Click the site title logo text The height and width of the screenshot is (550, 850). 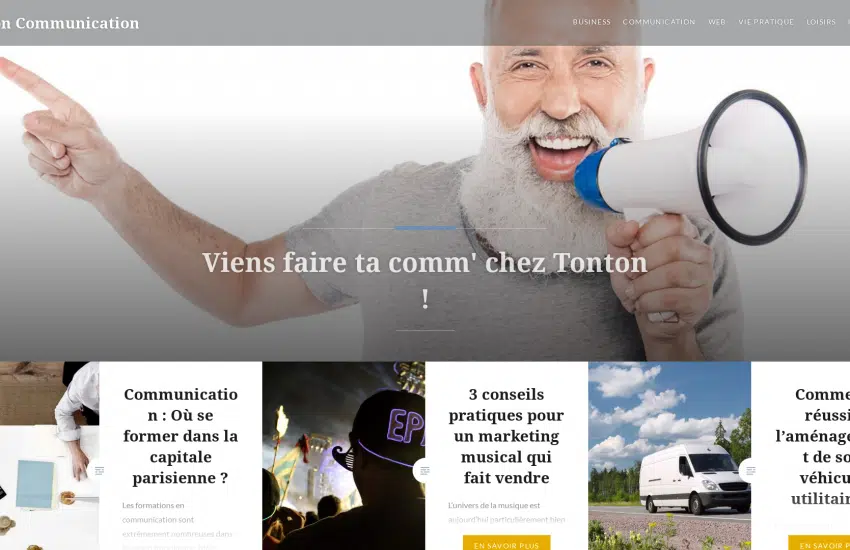coord(69,23)
